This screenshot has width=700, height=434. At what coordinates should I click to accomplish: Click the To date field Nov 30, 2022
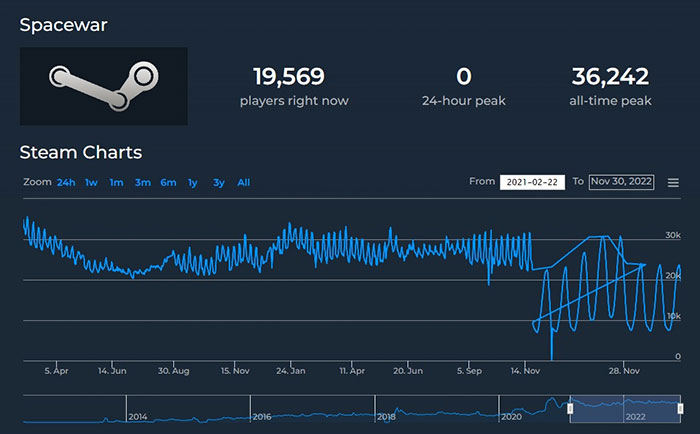[621, 182]
